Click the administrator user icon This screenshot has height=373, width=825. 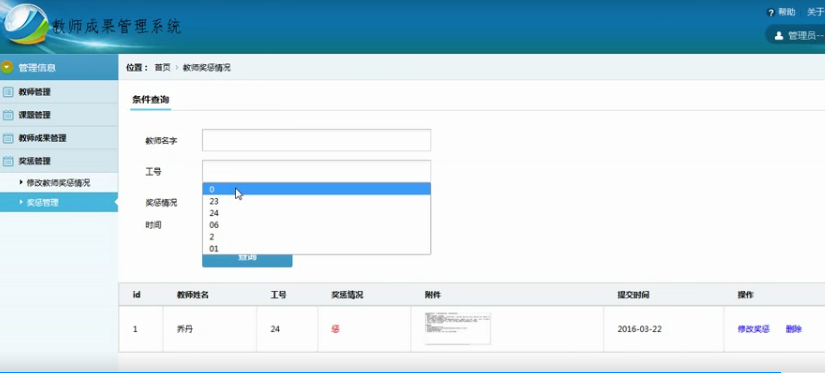(x=779, y=36)
